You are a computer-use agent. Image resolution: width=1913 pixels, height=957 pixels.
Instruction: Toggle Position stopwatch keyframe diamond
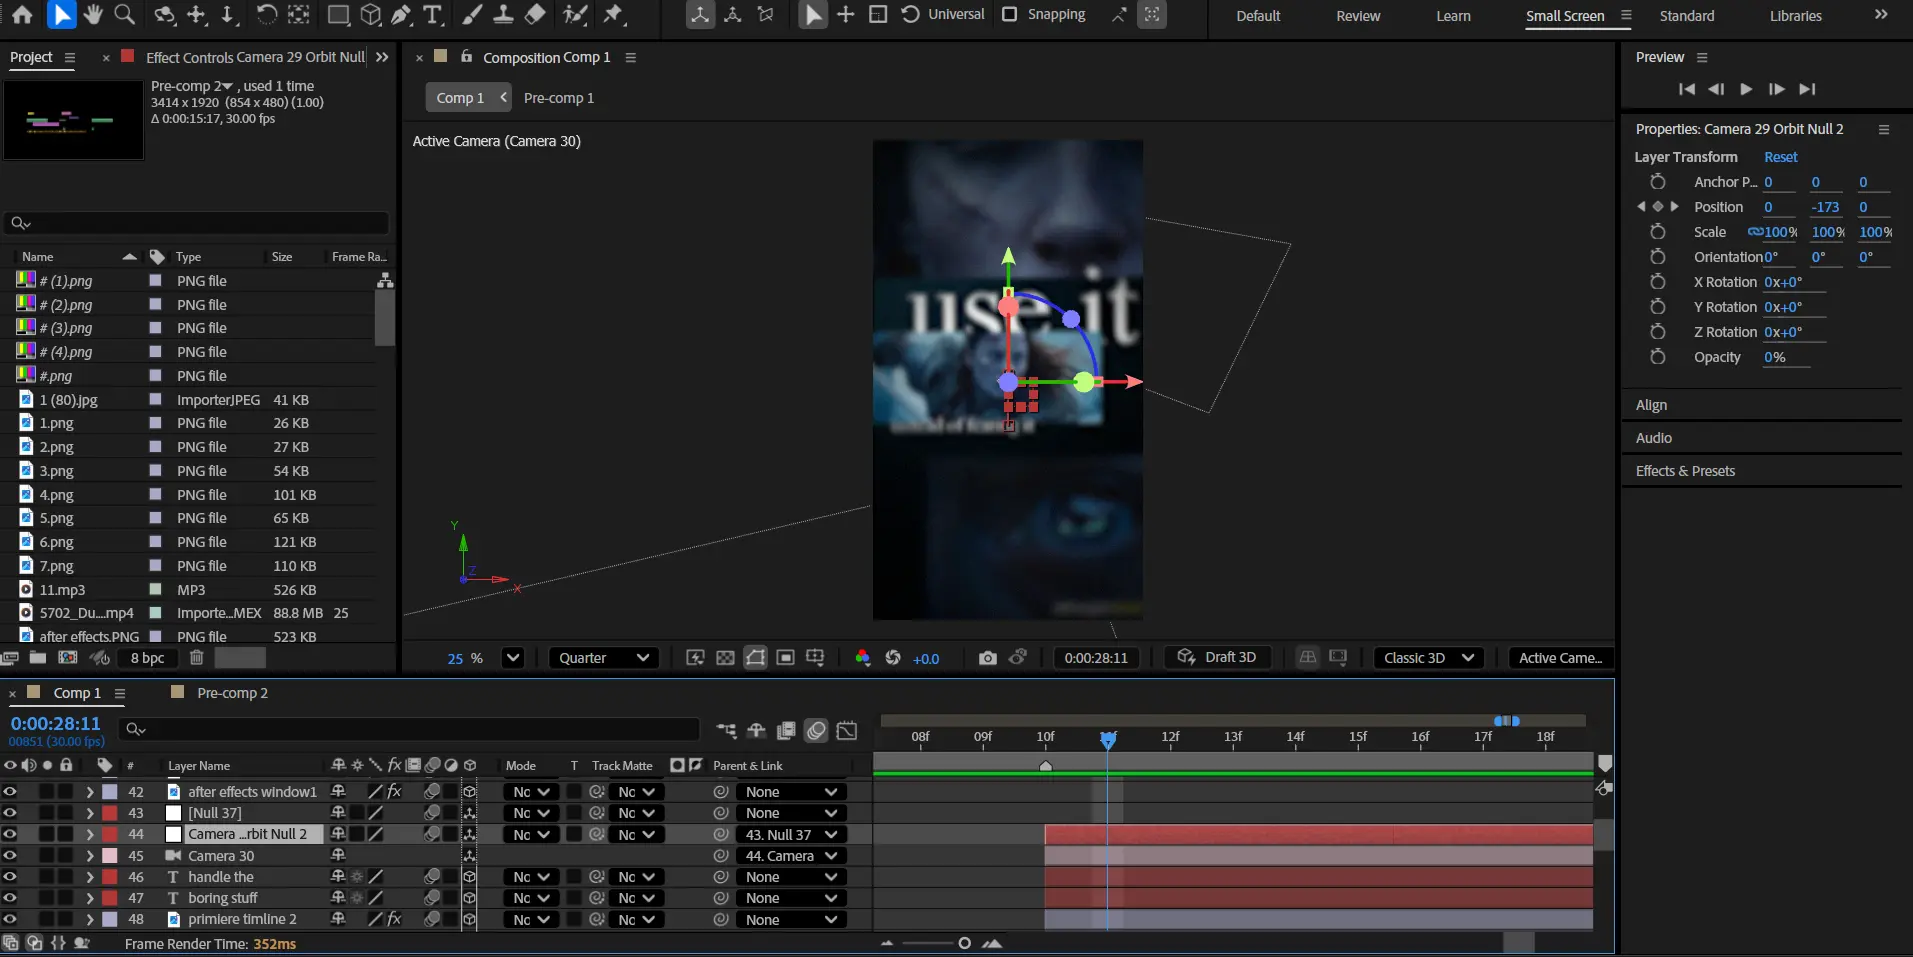[1657, 207]
